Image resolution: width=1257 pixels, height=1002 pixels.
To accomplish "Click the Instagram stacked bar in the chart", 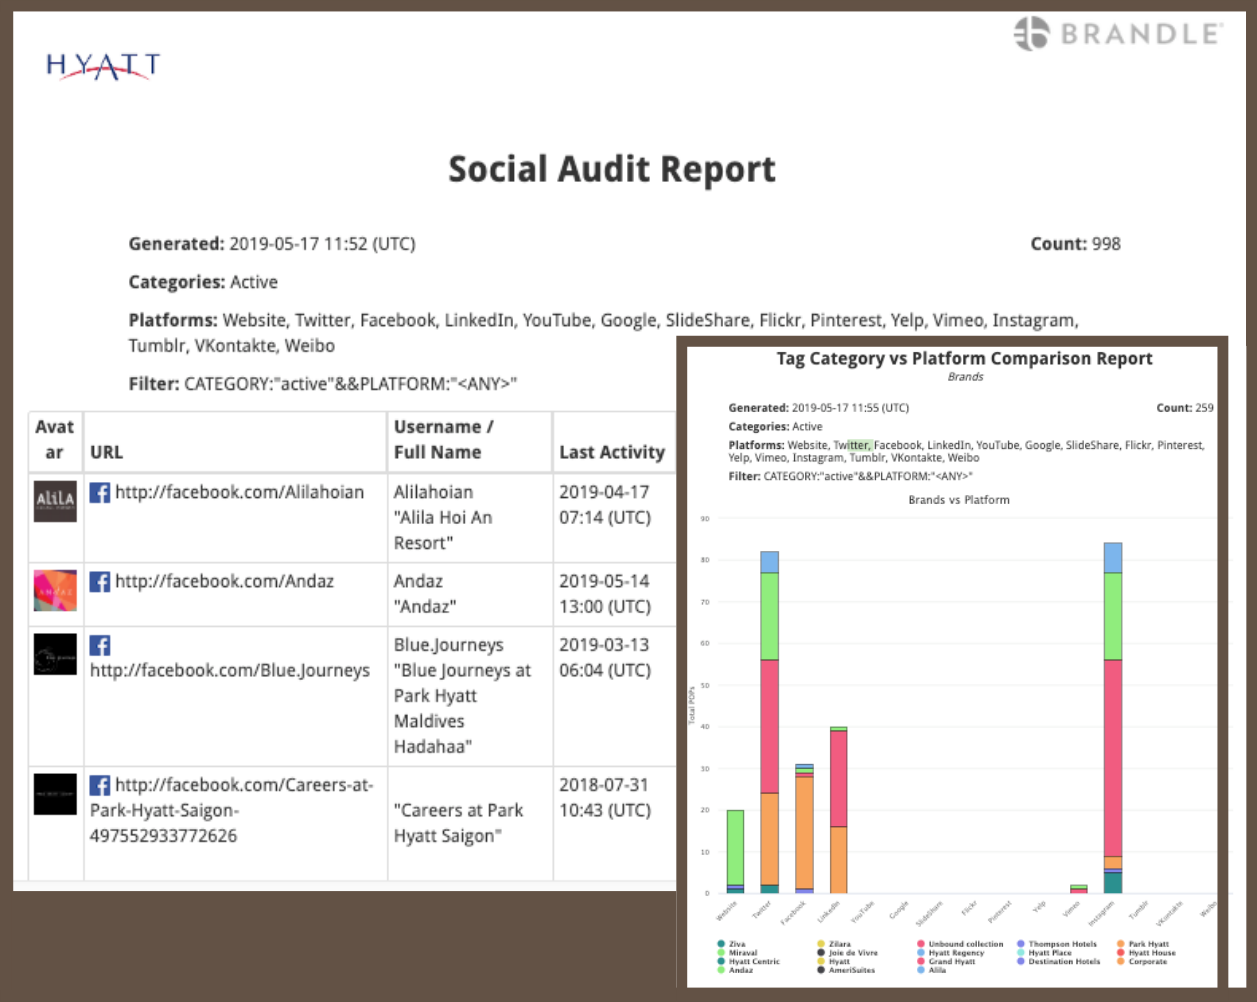I will coord(1112,718).
